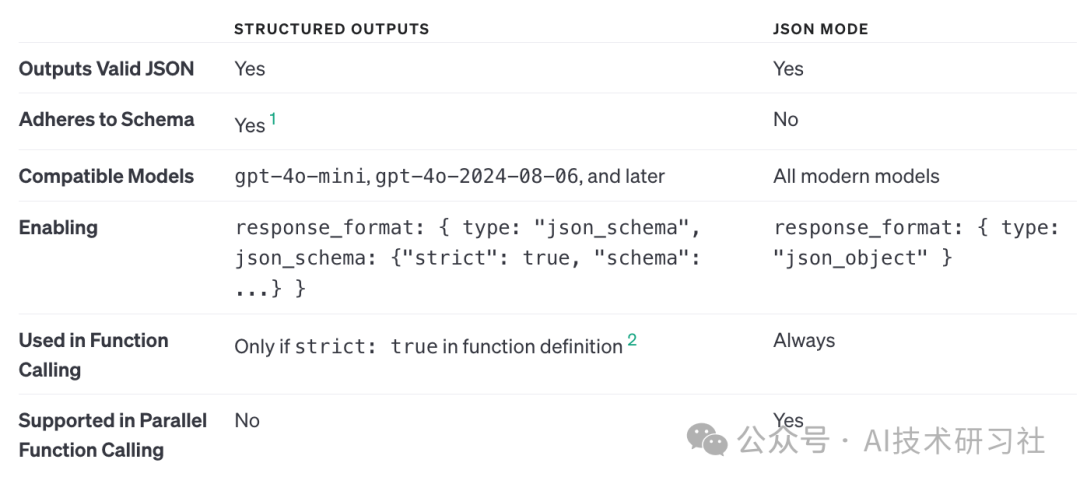Viewport: 1080px width, 484px height.
Task: Click the Always cell under JSON MODE
Action: click(x=803, y=340)
